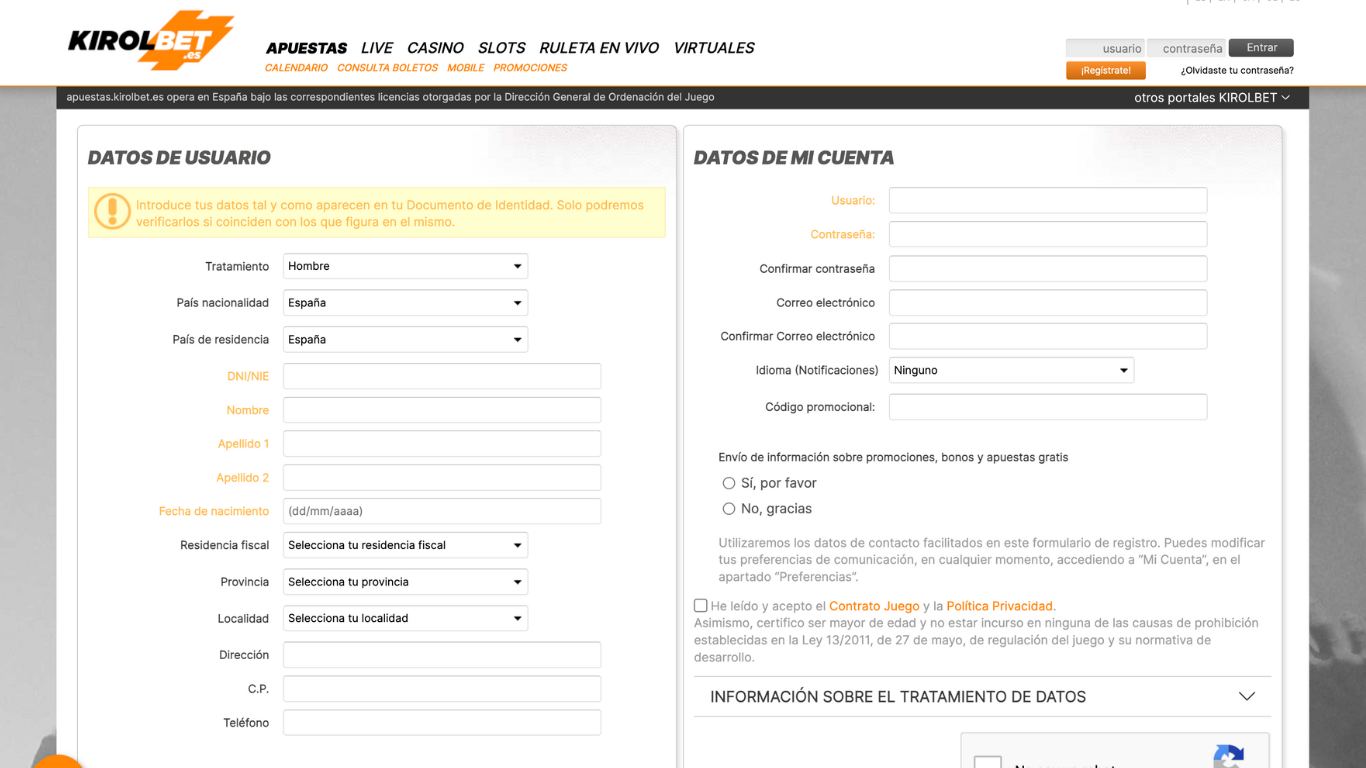
Task: Click the Dirección input field
Action: [x=442, y=655]
